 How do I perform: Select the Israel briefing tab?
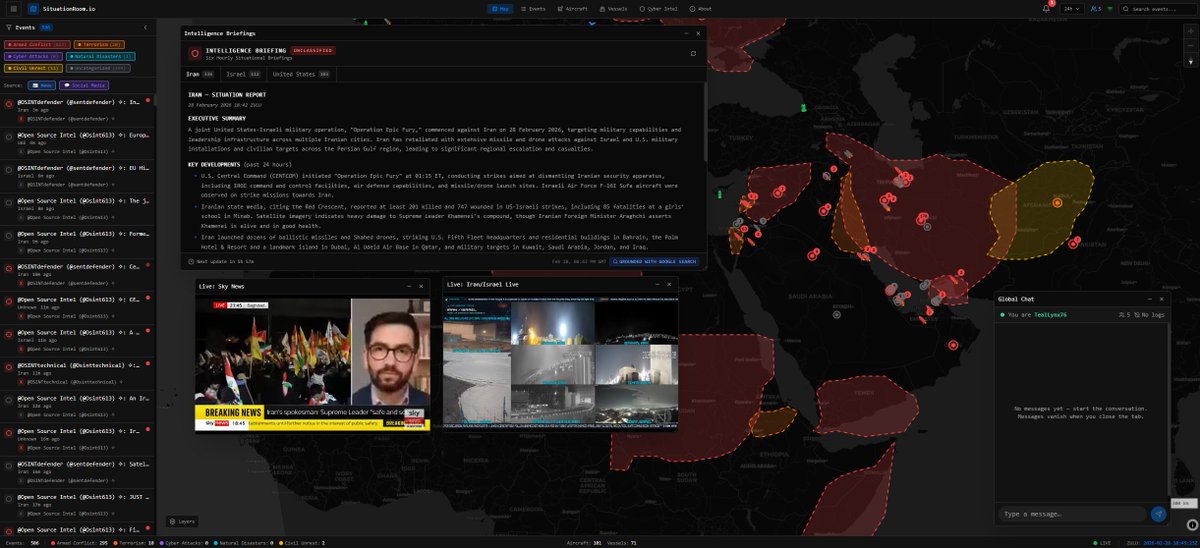click(244, 74)
